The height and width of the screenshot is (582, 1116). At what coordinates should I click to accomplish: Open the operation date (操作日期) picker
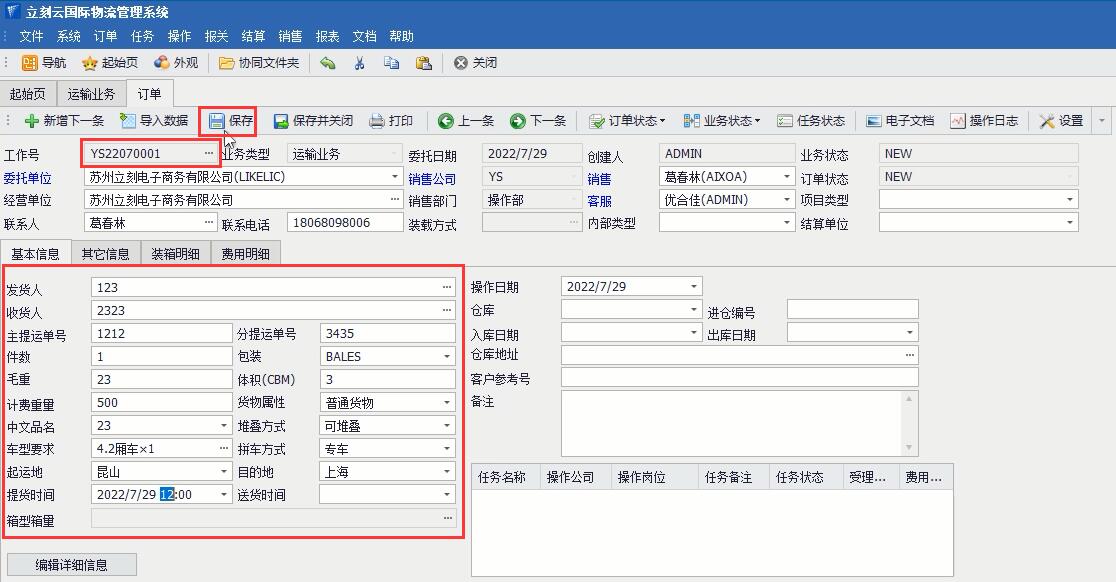coord(693,287)
